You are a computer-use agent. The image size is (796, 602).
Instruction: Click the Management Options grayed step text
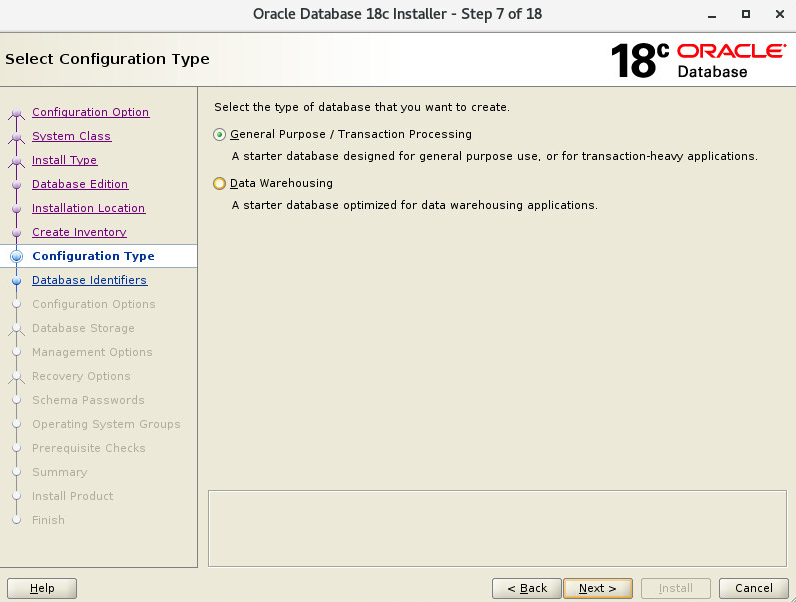(92, 352)
